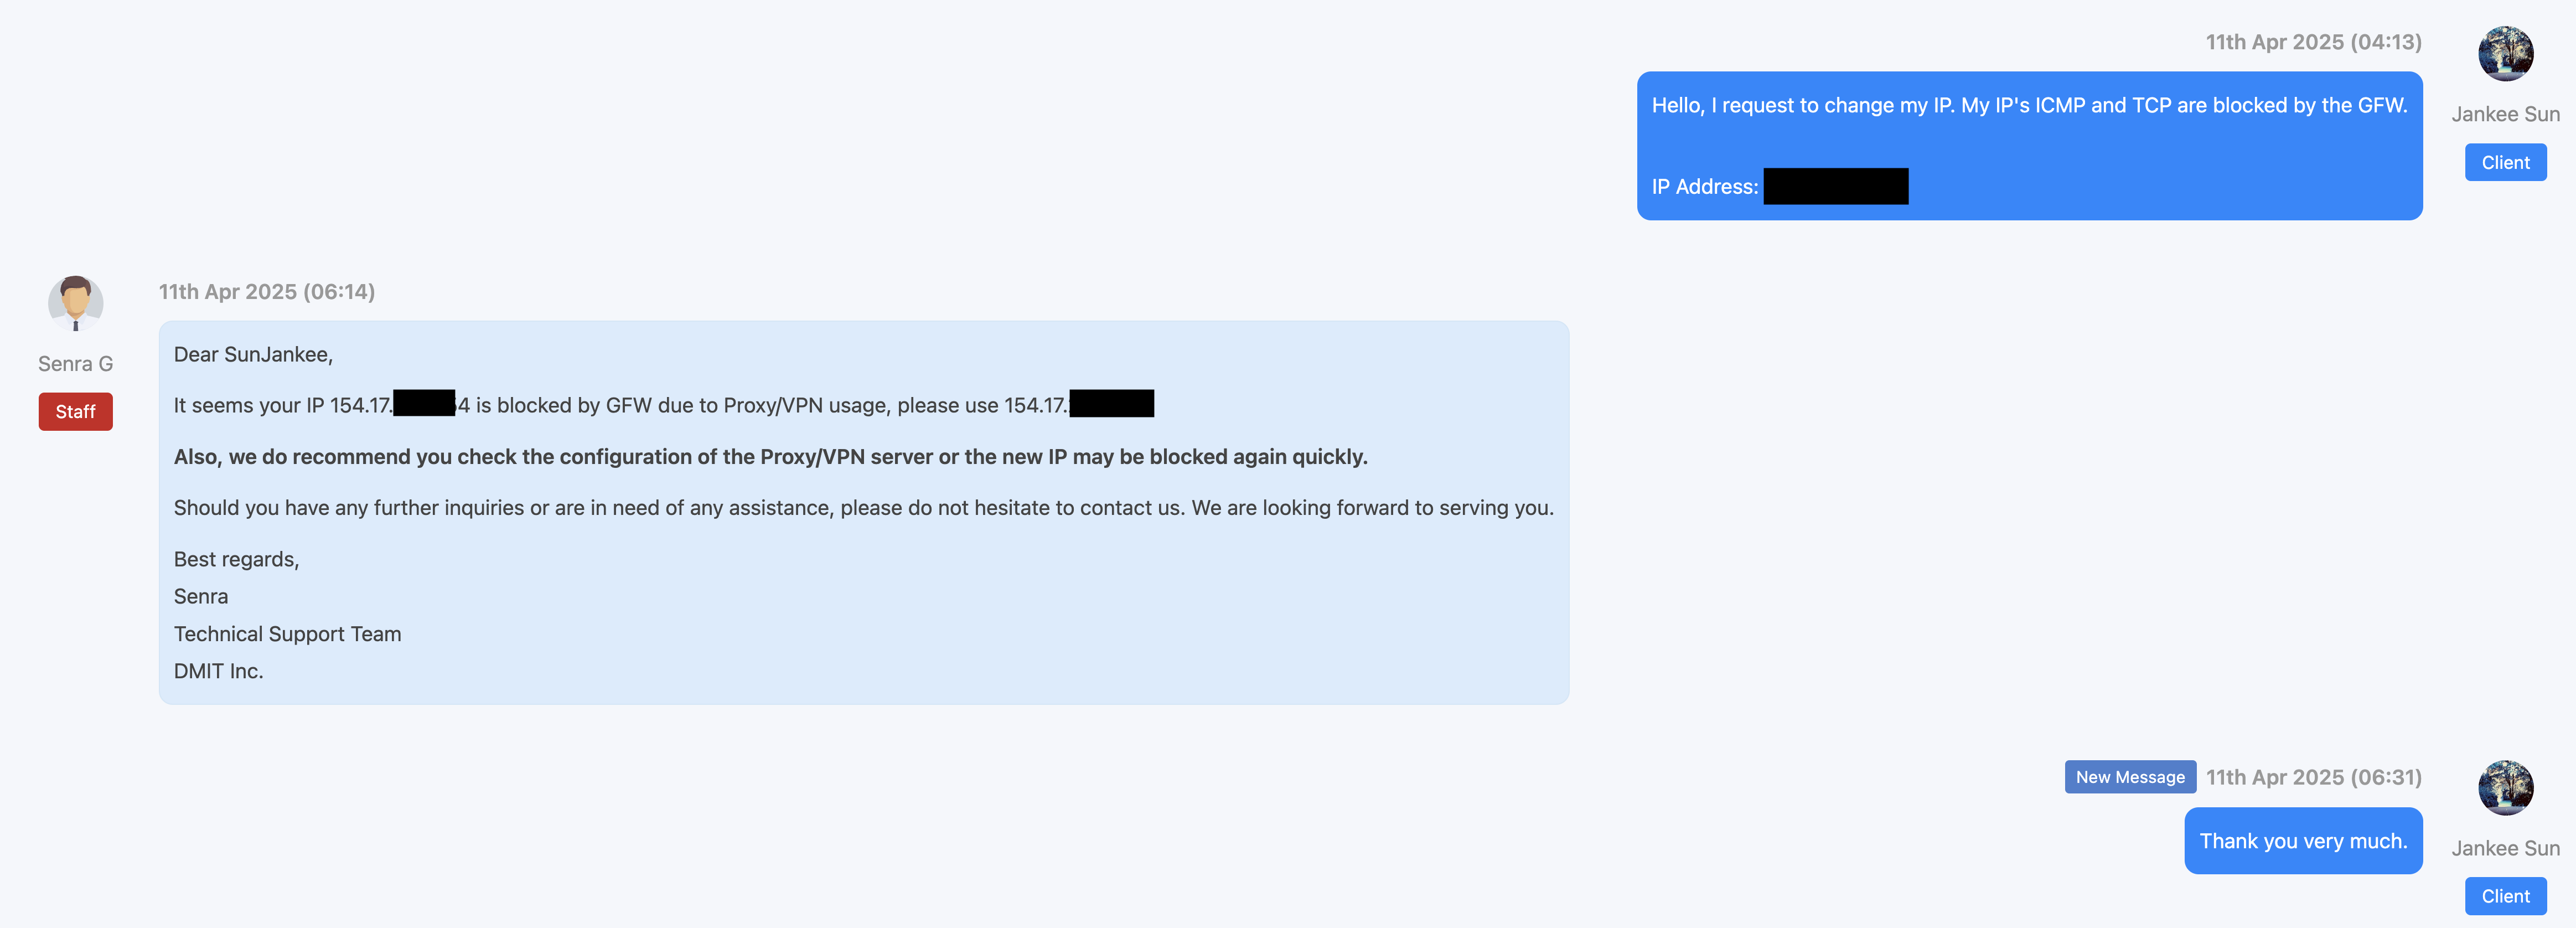Screen dimensions: 2576x928
Task: Click the 11th Apr 2025 (04:13) timestamp
Action: point(2313,42)
